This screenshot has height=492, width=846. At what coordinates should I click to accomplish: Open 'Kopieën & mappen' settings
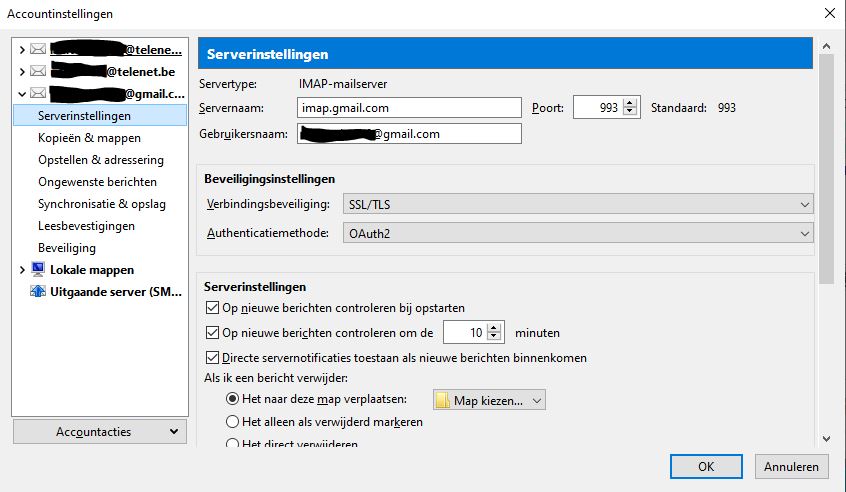(x=90, y=138)
